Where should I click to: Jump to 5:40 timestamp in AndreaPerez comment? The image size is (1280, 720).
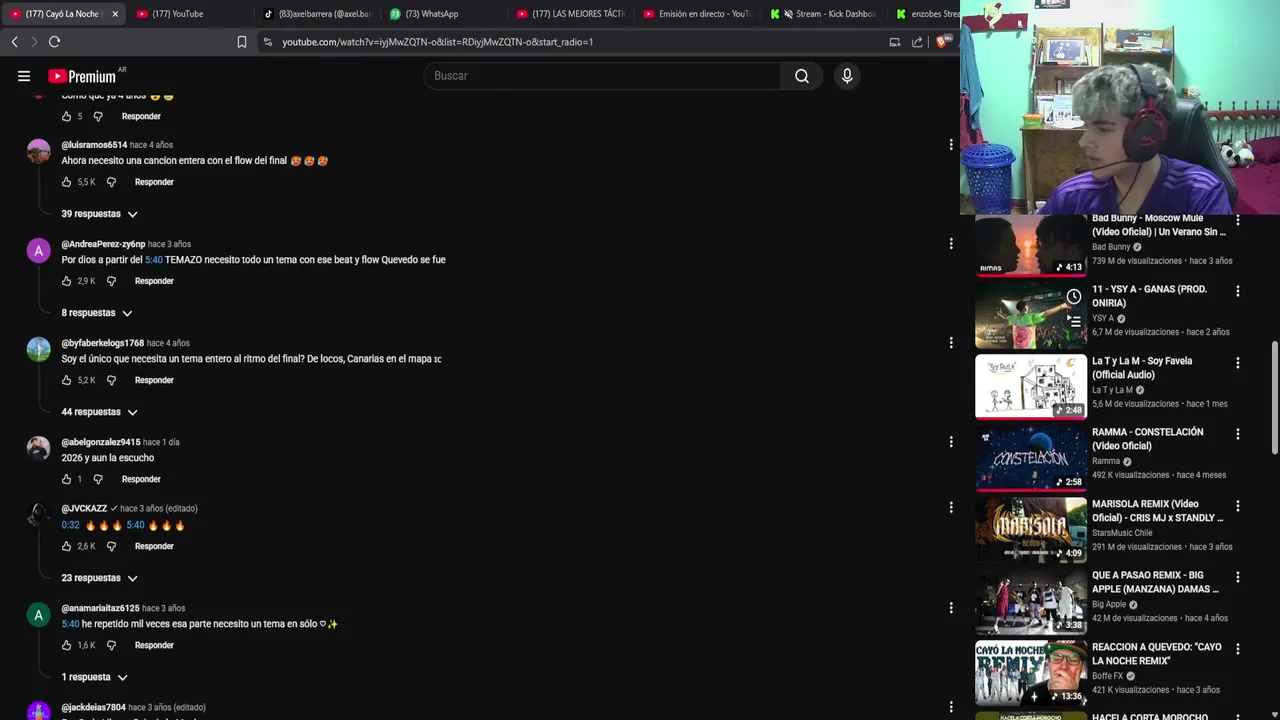coord(154,260)
